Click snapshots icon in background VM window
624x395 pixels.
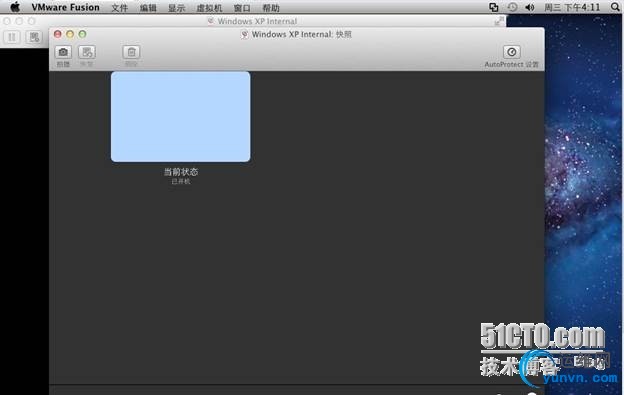tap(34, 37)
